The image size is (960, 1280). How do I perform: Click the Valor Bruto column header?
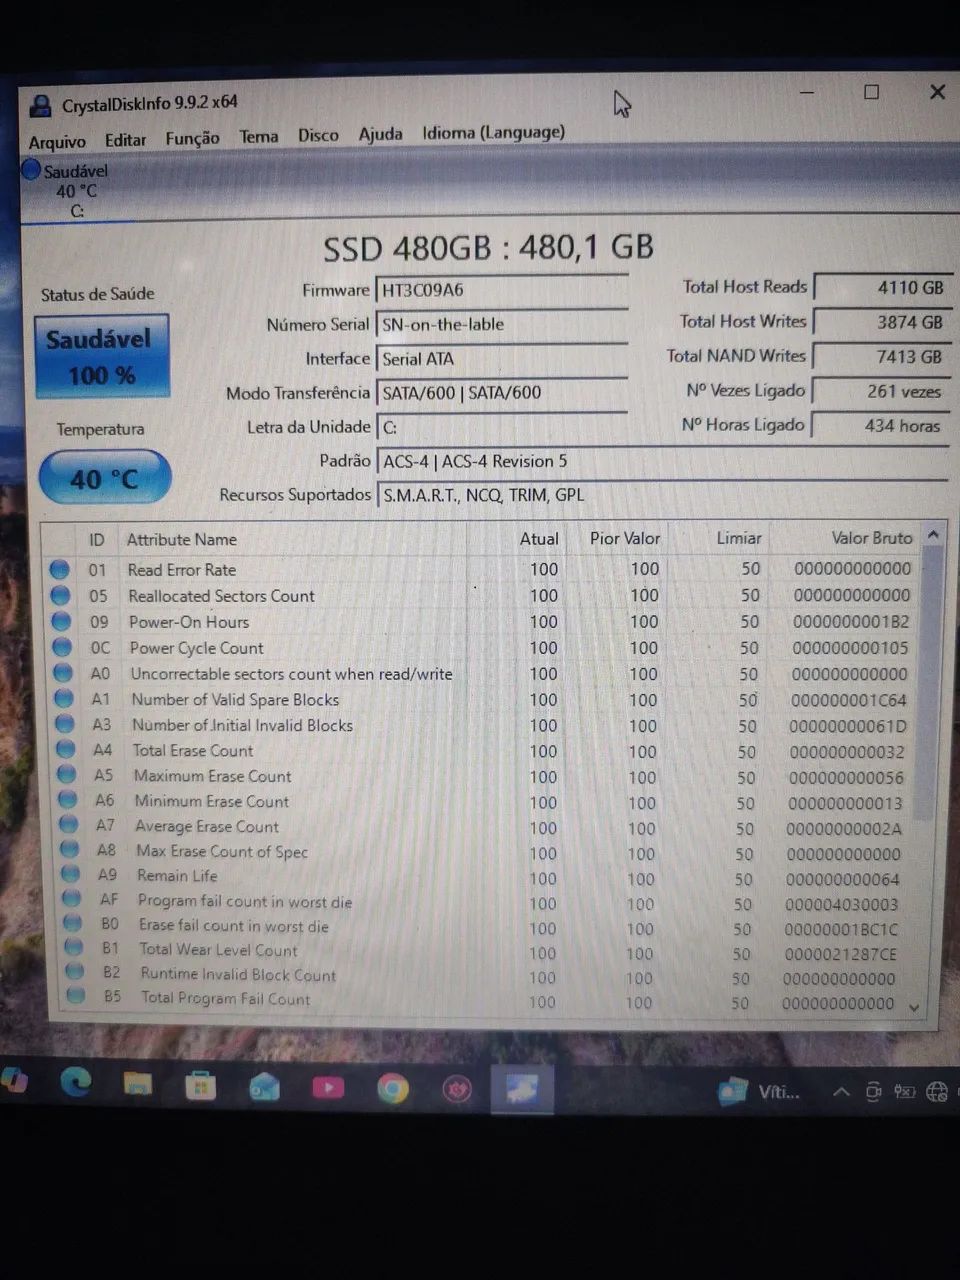tap(872, 538)
